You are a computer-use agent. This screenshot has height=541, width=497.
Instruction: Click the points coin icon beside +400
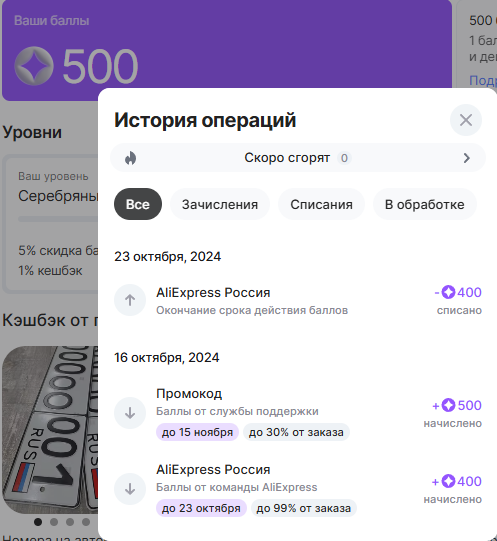[x=448, y=481]
